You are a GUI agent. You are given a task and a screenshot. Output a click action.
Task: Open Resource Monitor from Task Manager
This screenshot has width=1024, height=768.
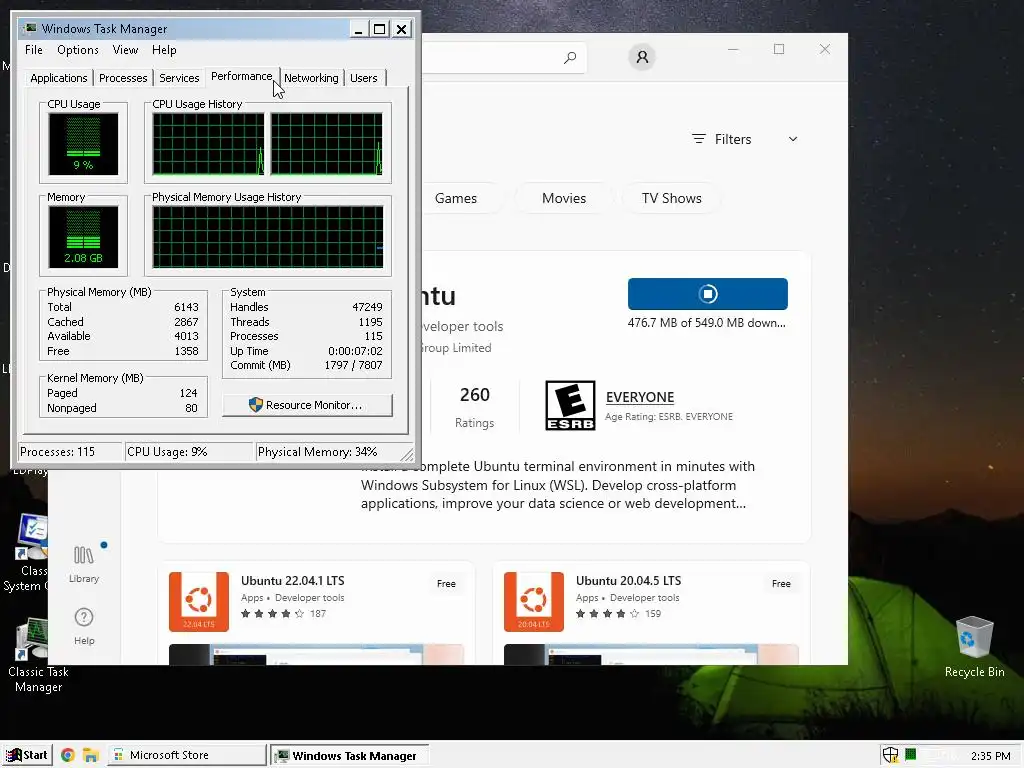[307, 405]
